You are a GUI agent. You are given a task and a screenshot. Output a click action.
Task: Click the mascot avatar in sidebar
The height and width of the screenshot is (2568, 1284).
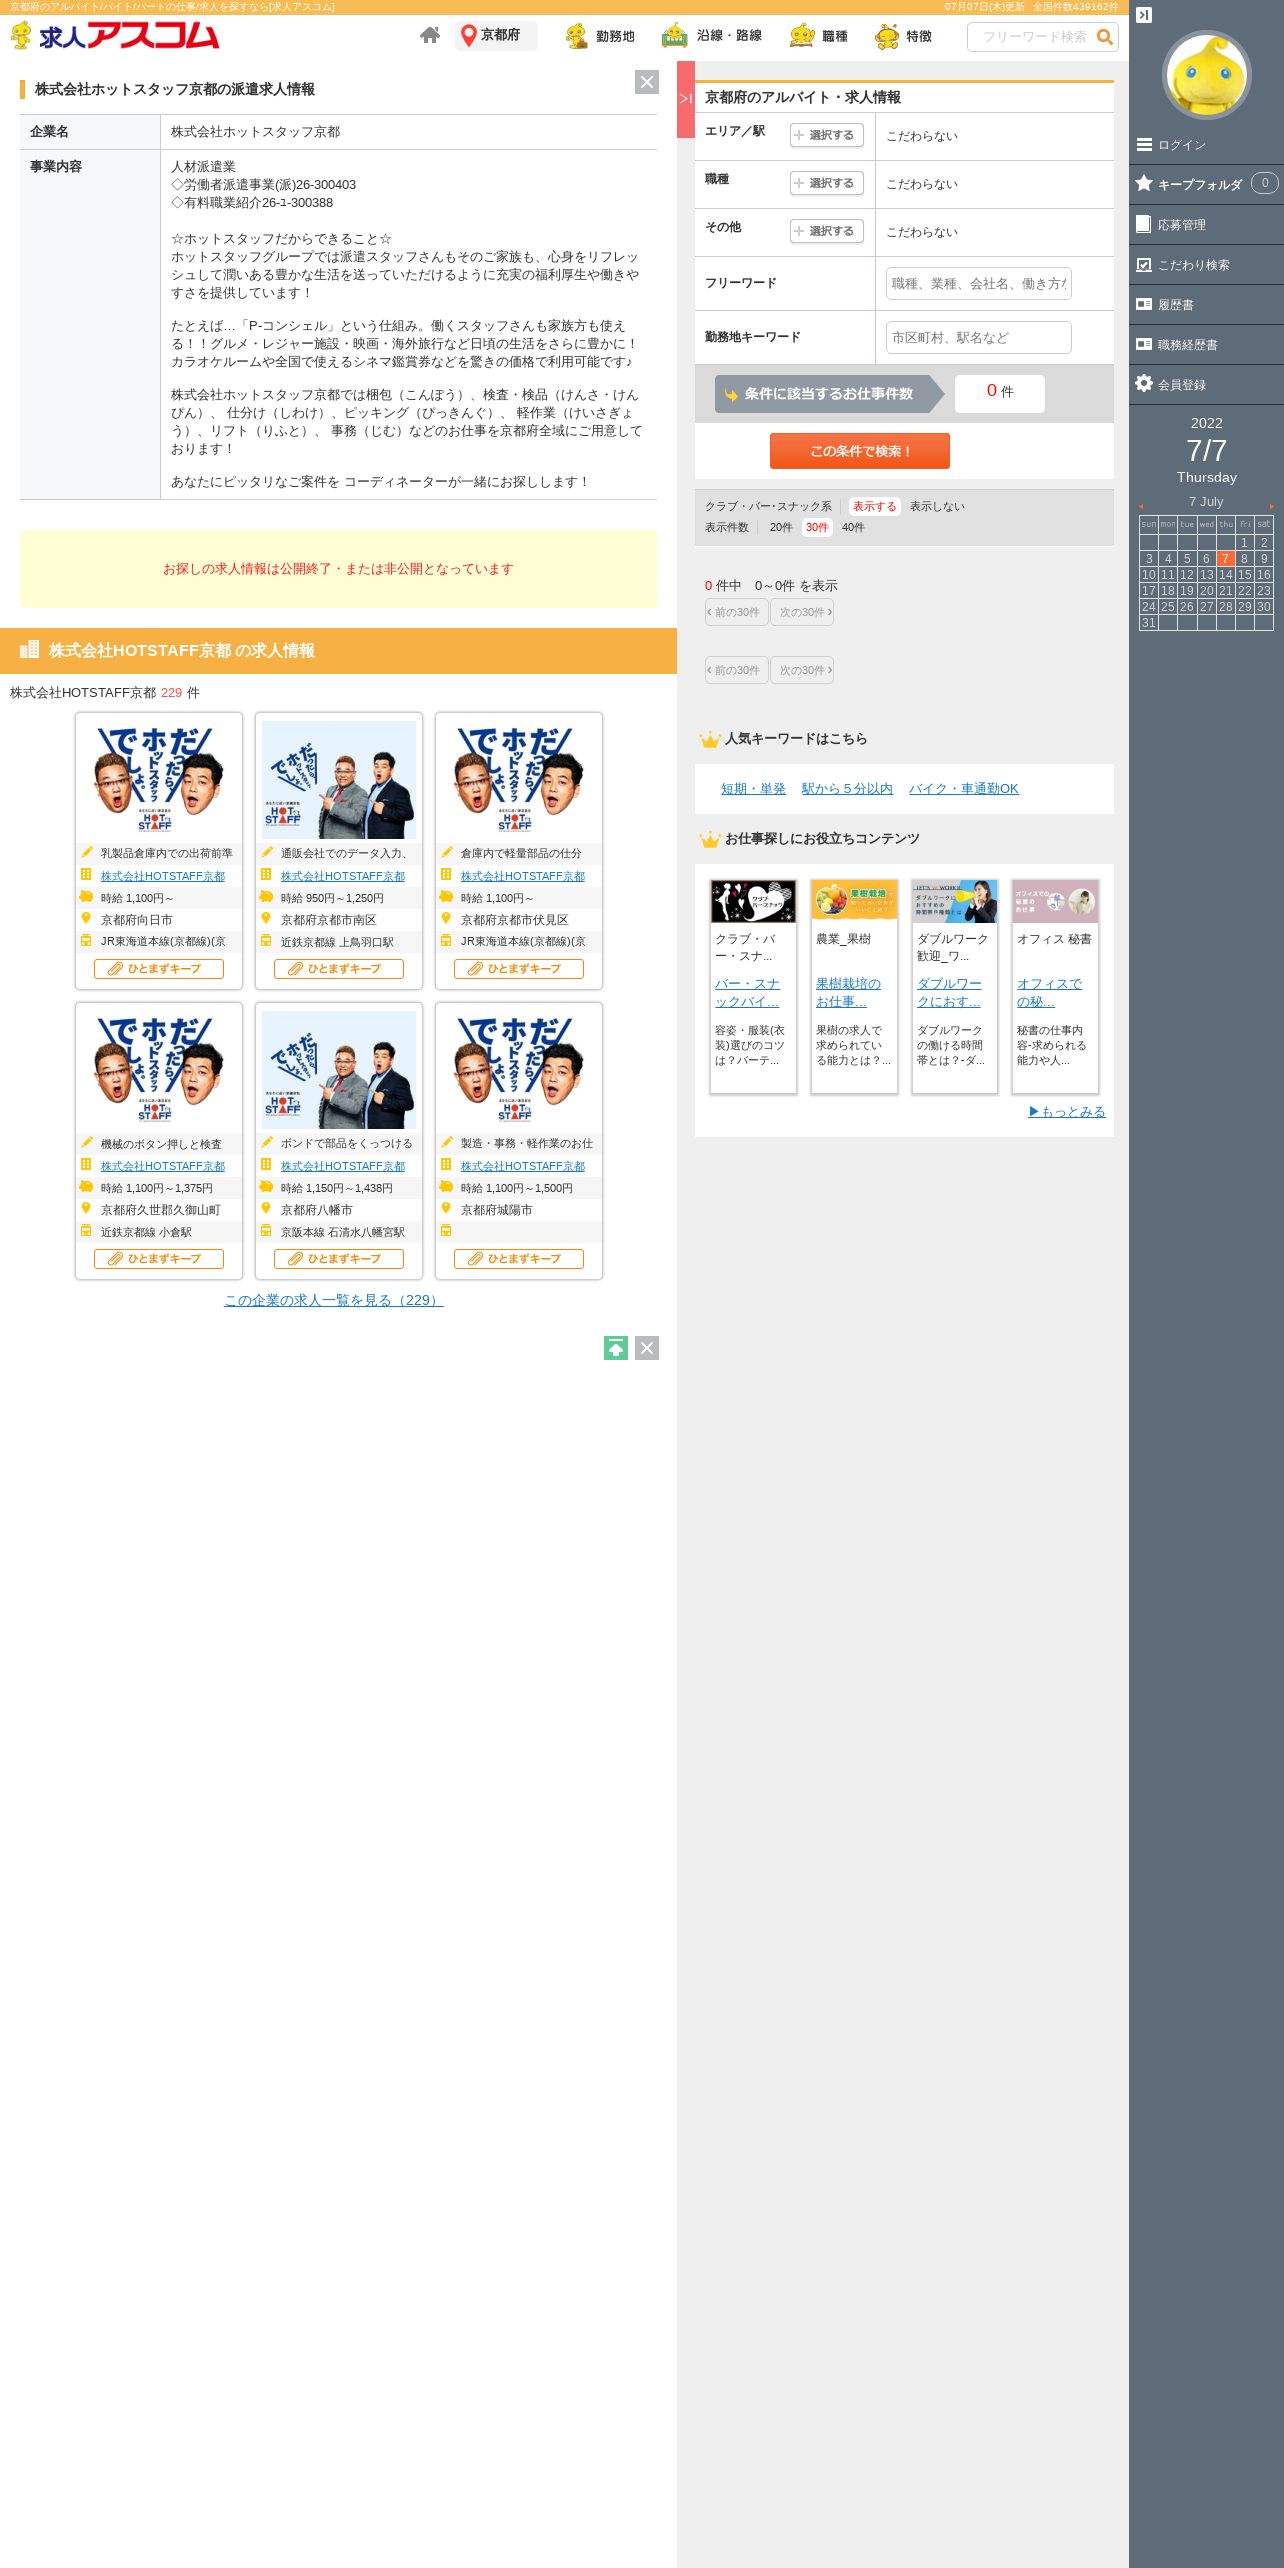(1207, 75)
